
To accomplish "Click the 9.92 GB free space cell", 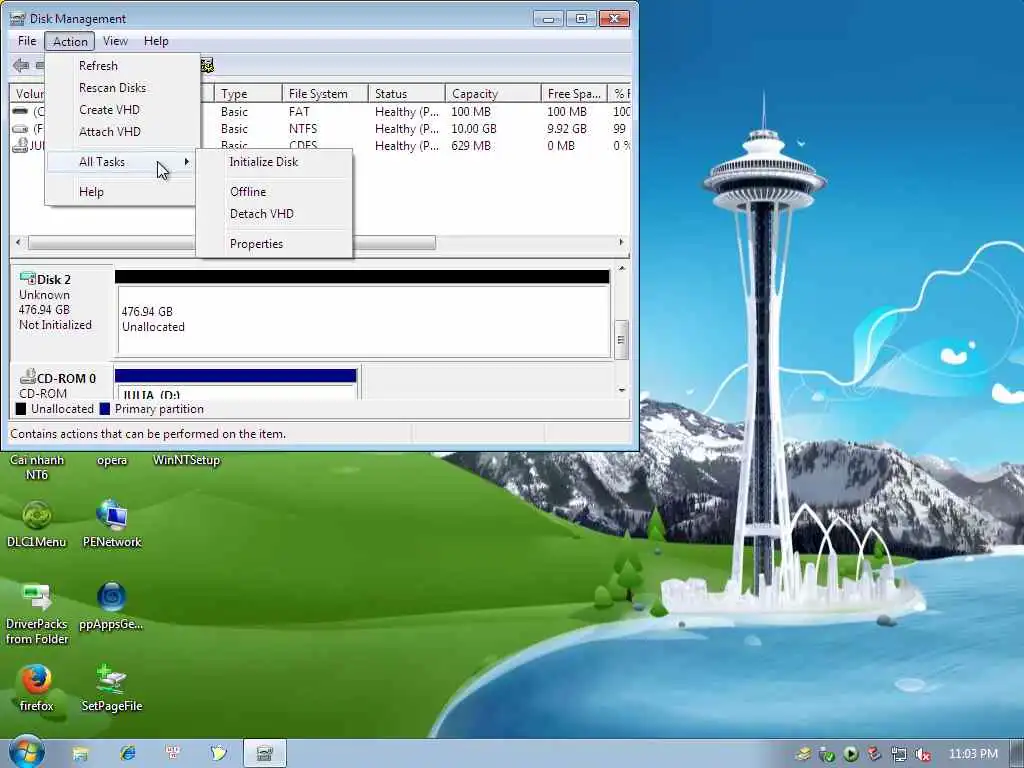I will [567, 129].
